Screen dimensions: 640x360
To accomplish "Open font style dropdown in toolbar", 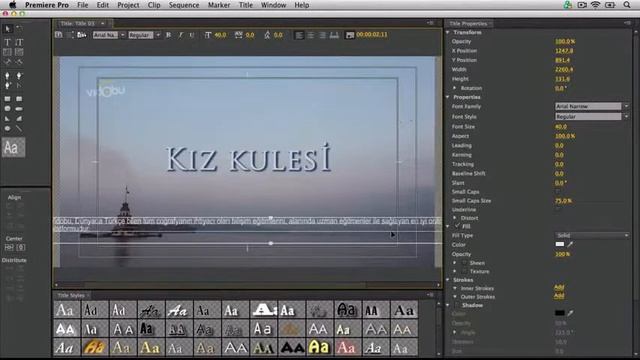I will tap(158, 35).
